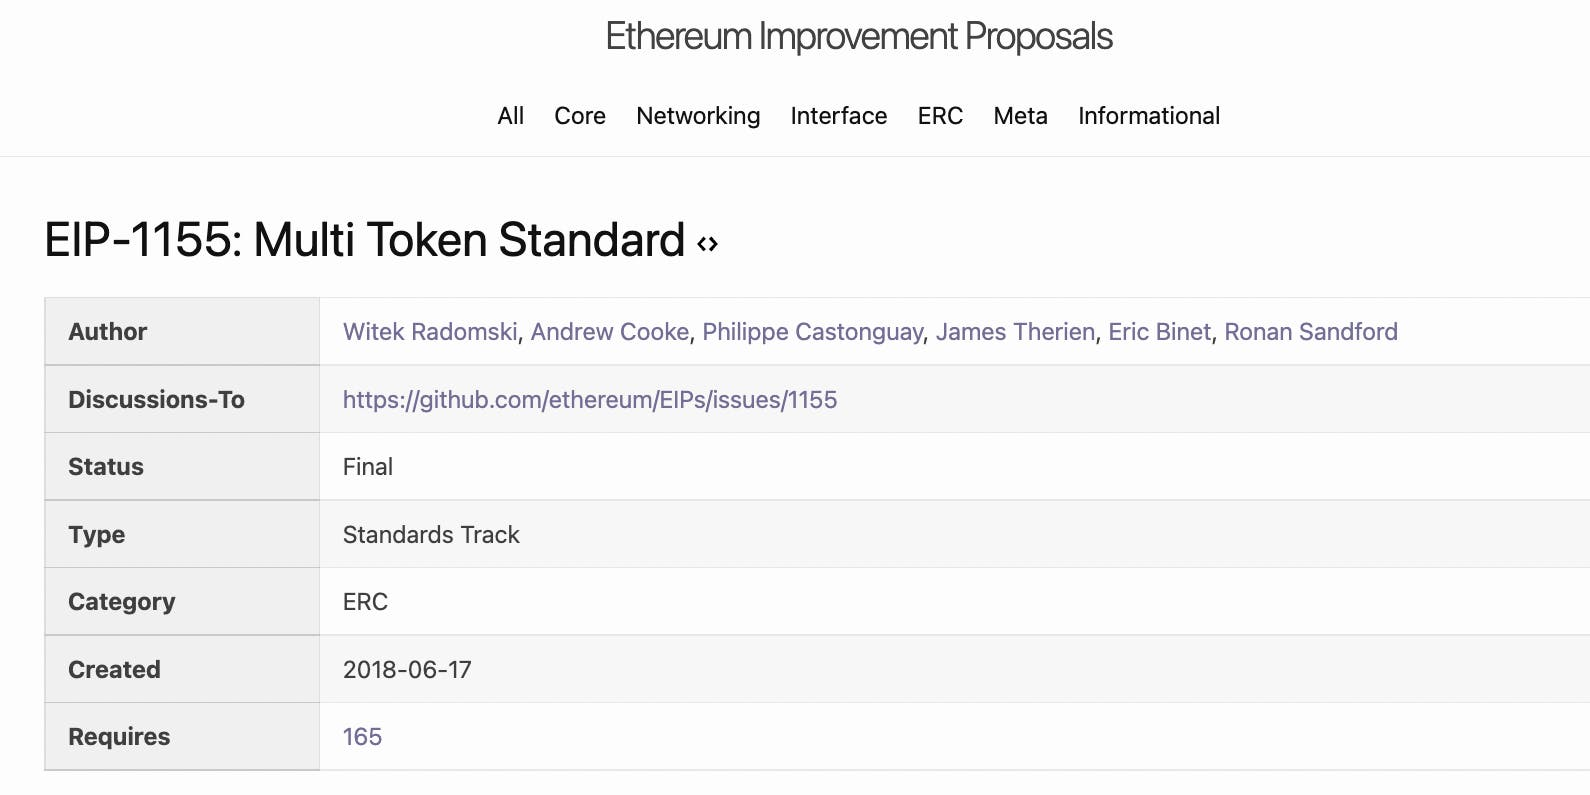Open the Meta proposals page

click(x=1020, y=116)
